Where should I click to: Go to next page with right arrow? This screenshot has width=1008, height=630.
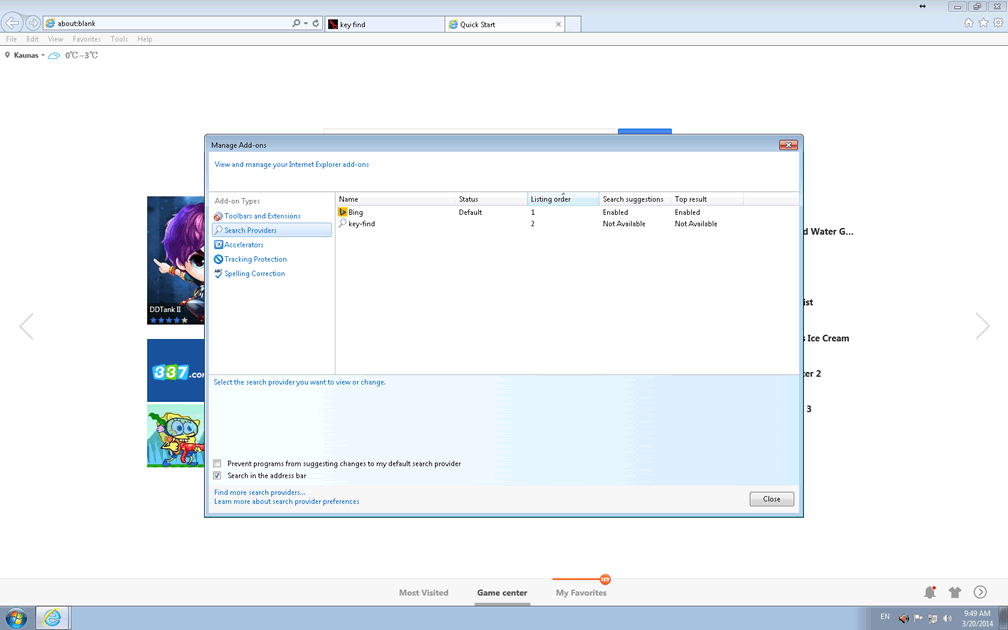982,326
